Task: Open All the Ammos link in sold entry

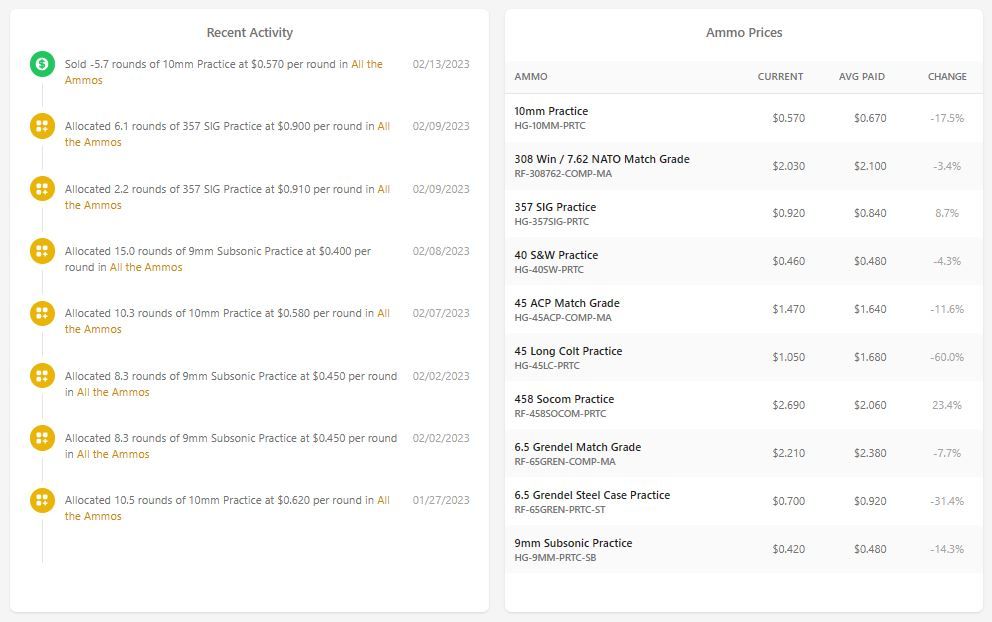Action: [x=223, y=72]
